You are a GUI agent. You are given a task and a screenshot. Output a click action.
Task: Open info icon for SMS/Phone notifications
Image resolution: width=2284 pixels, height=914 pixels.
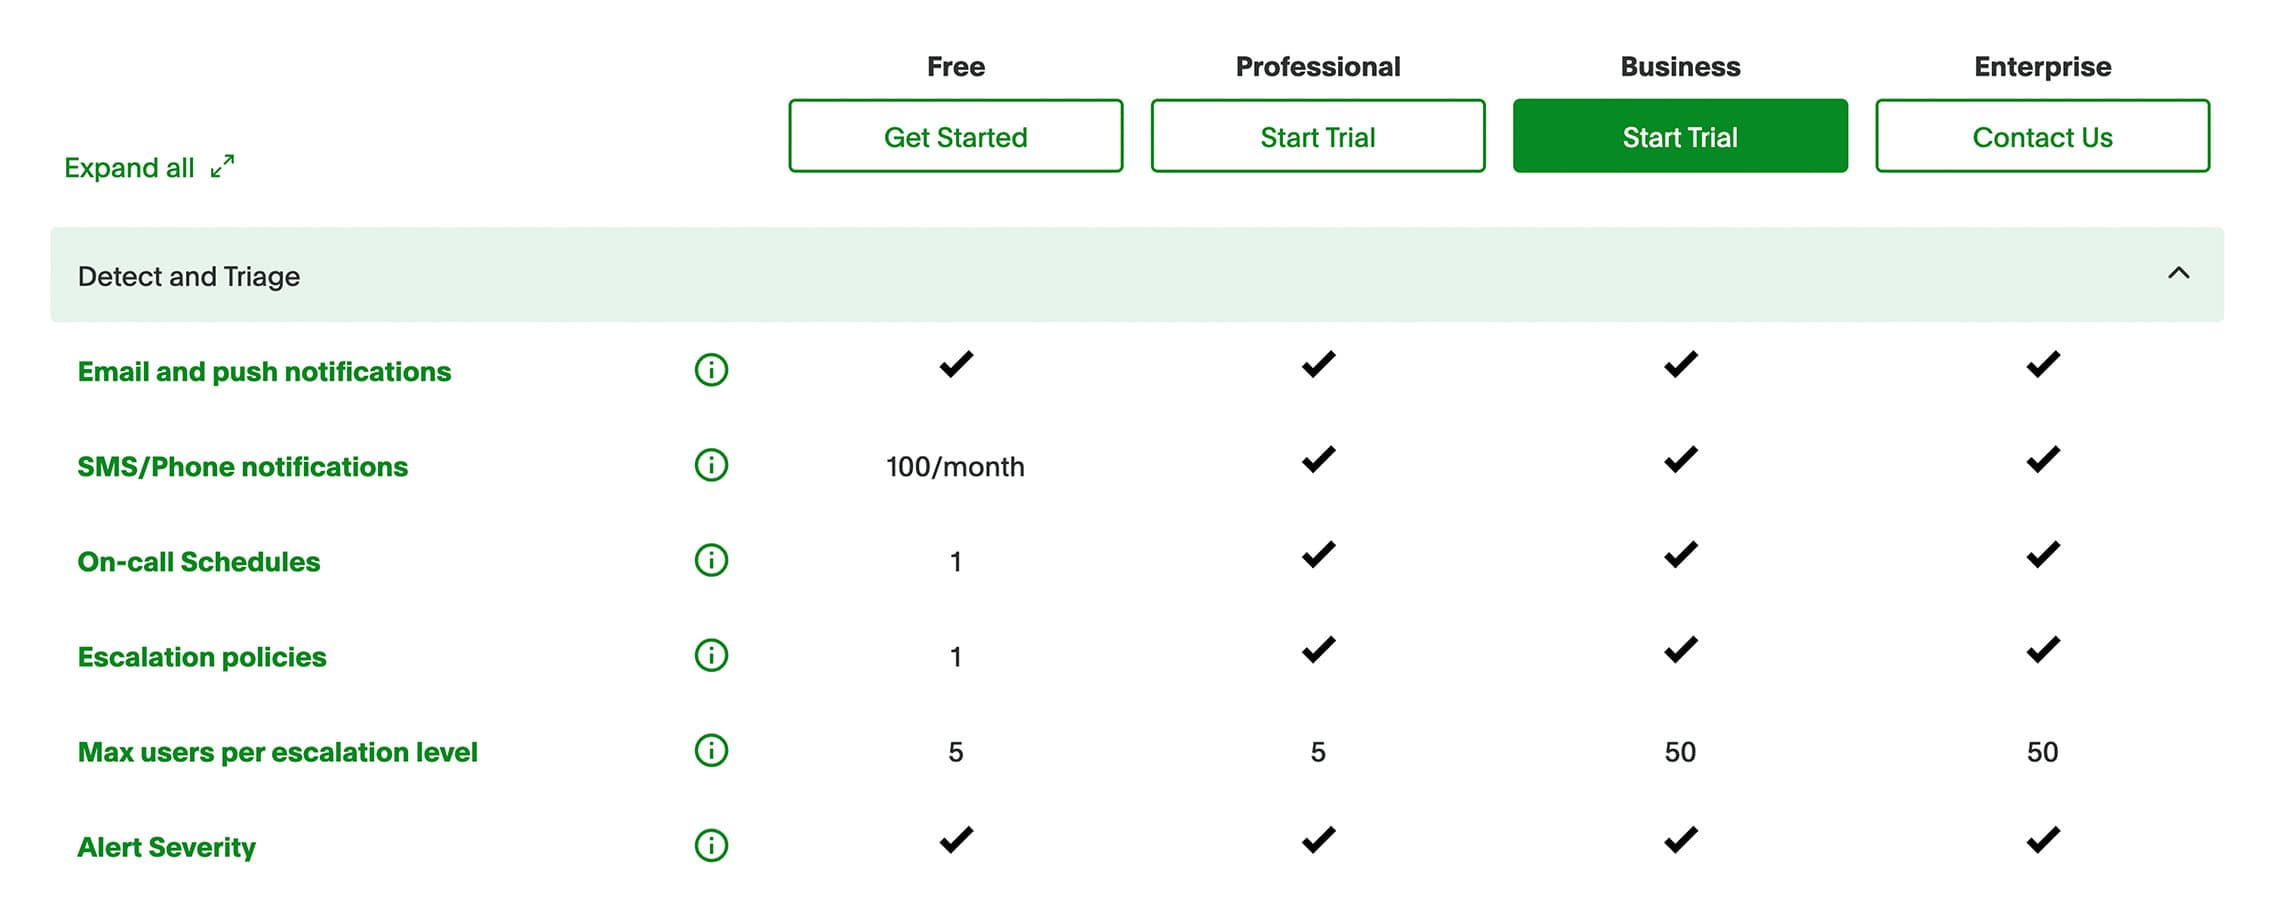point(711,465)
